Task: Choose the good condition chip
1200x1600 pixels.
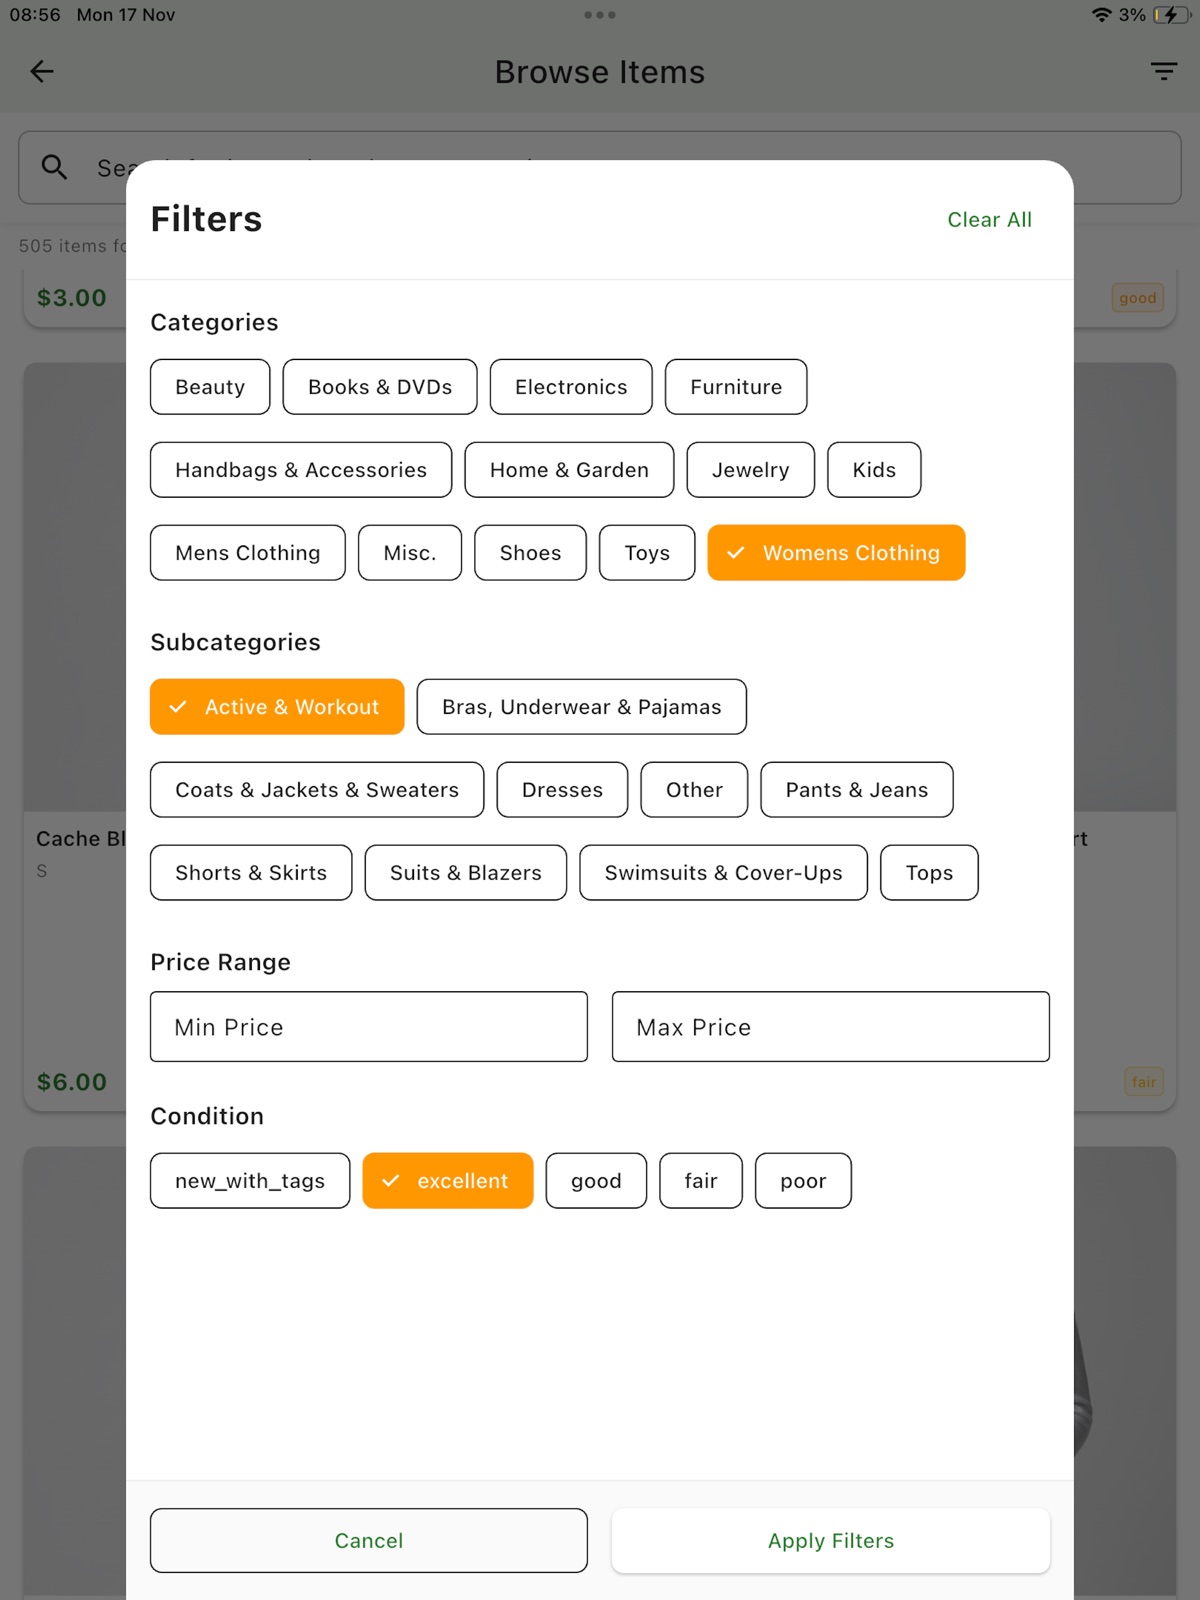Action: pos(596,1181)
